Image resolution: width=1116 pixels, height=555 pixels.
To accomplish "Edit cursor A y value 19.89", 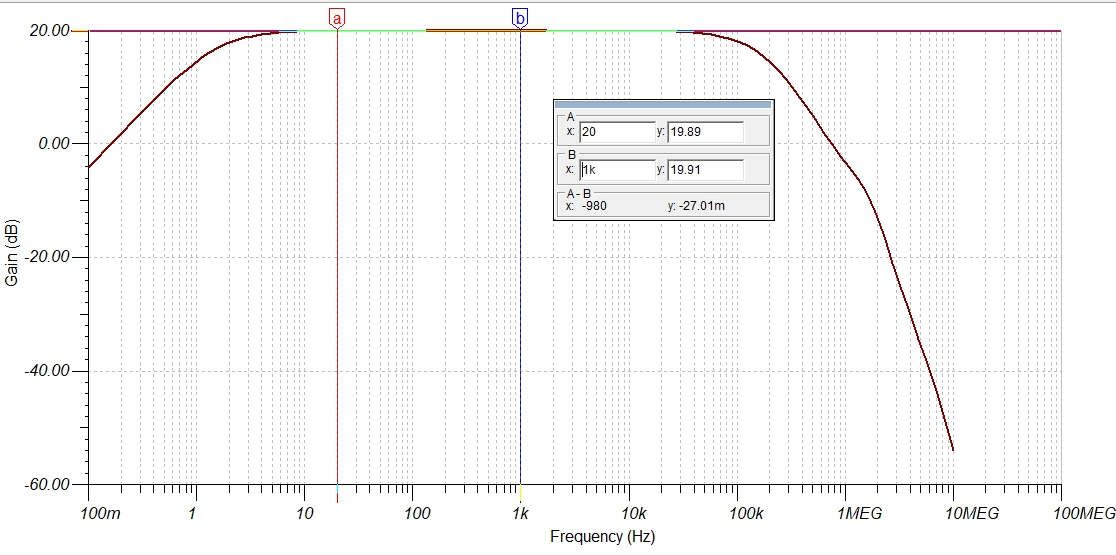I will point(705,132).
